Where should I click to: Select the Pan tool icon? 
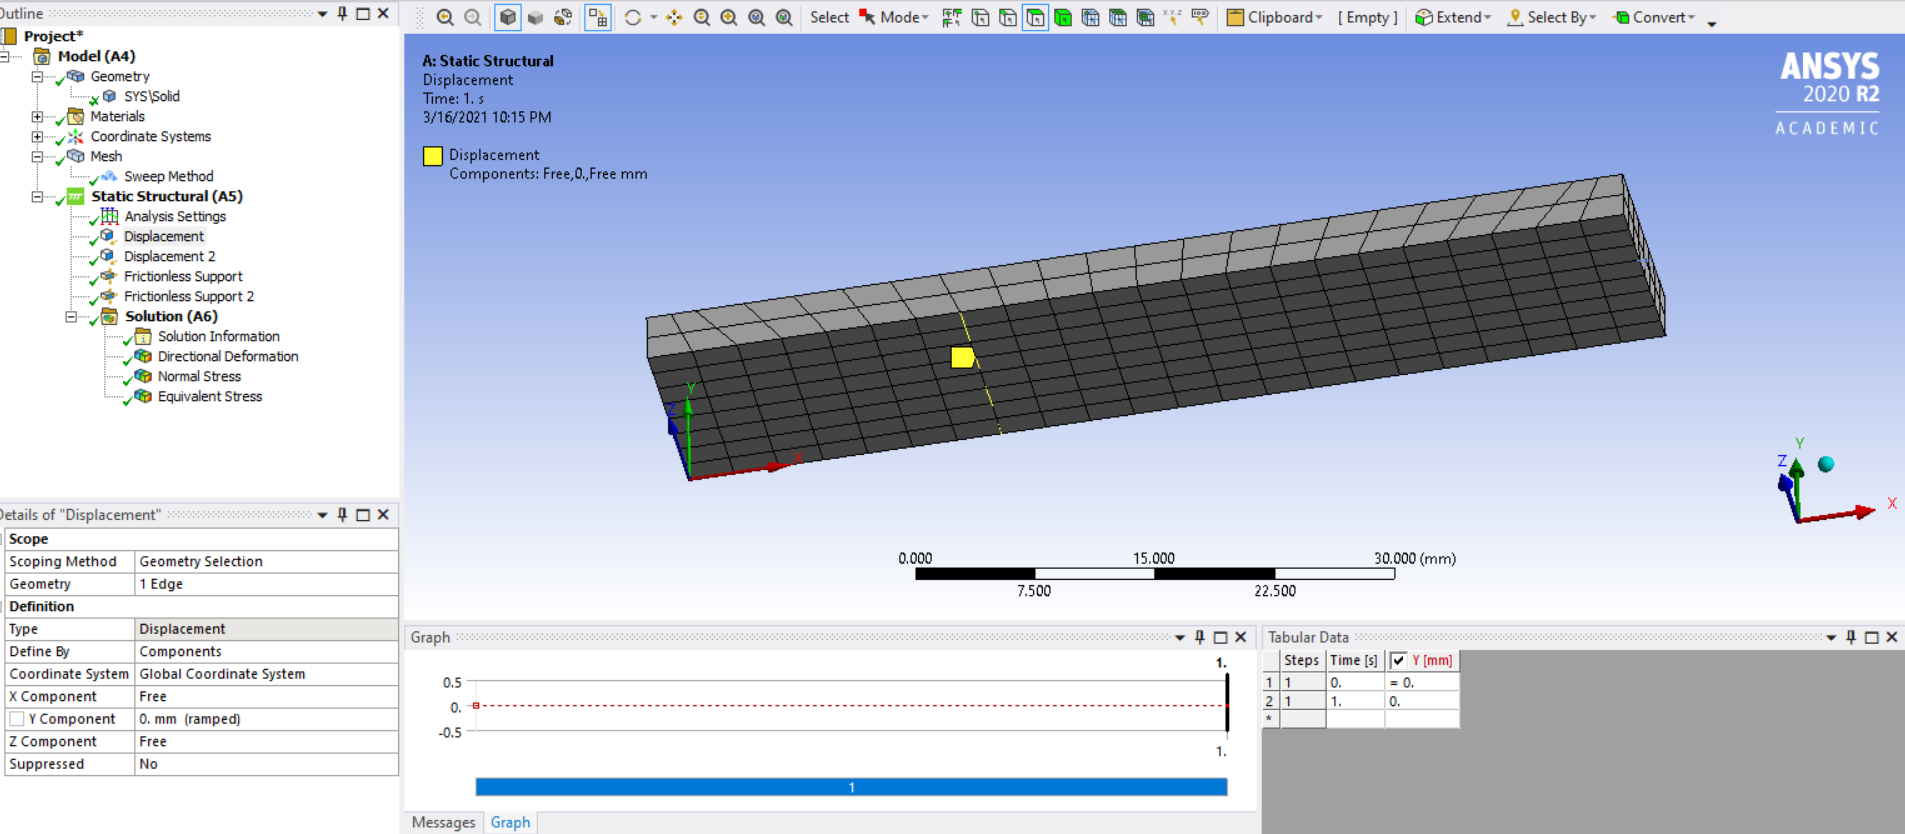pos(674,17)
